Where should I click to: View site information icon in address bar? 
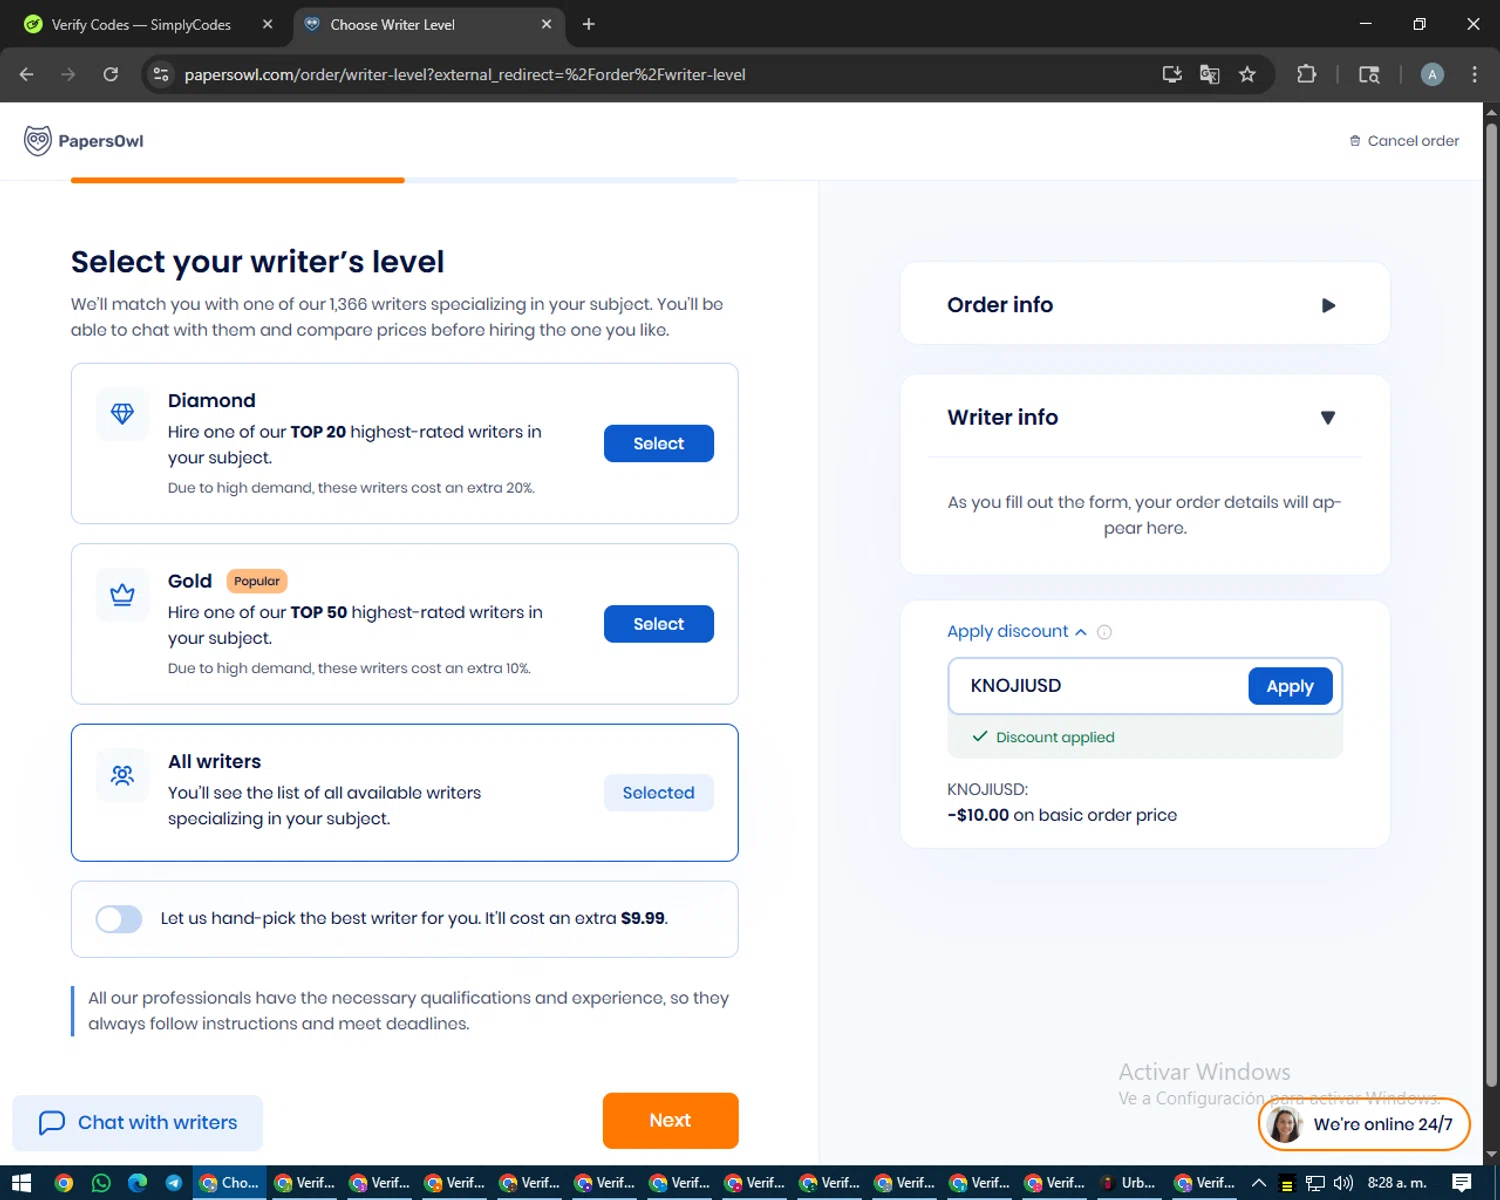(x=161, y=74)
